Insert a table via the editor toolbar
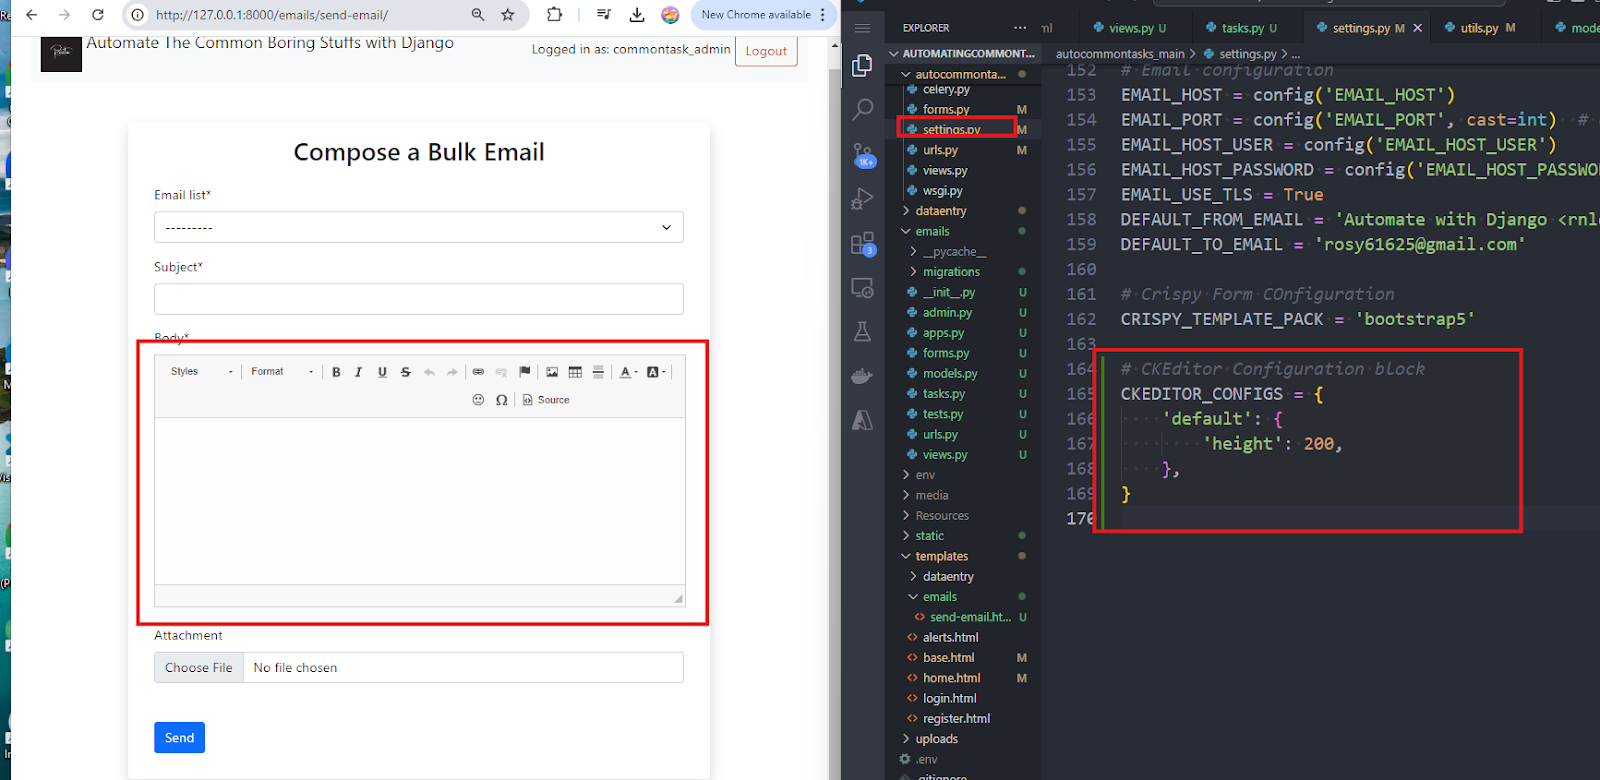This screenshot has width=1600, height=780. [575, 372]
